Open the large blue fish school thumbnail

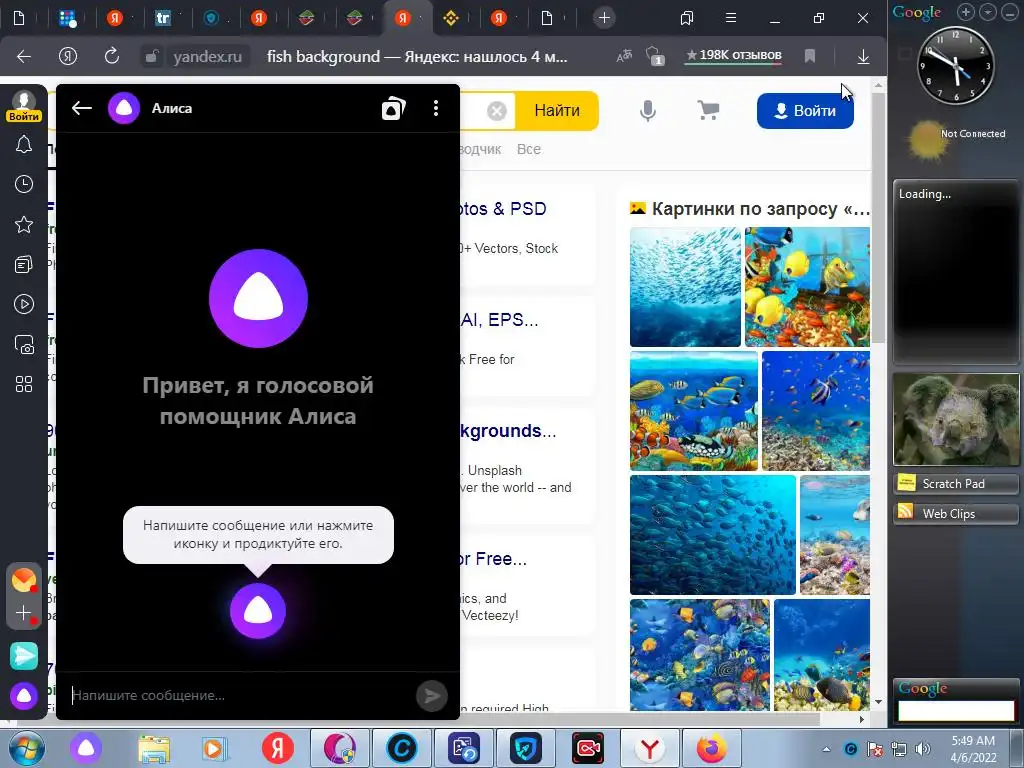pos(712,535)
